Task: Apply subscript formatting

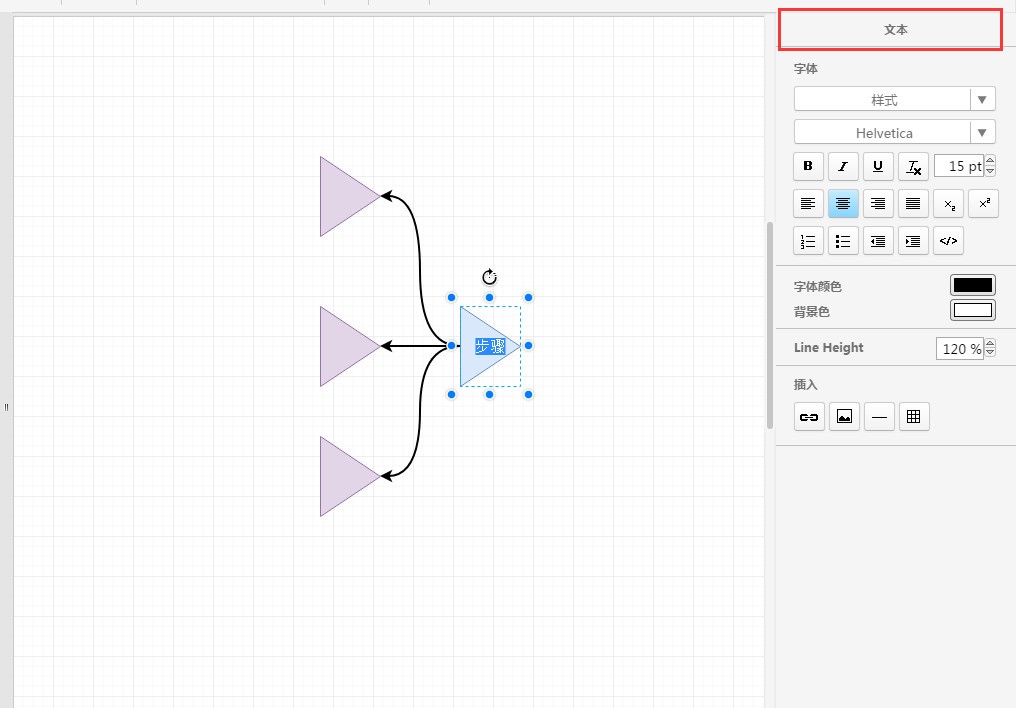Action: click(x=949, y=204)
